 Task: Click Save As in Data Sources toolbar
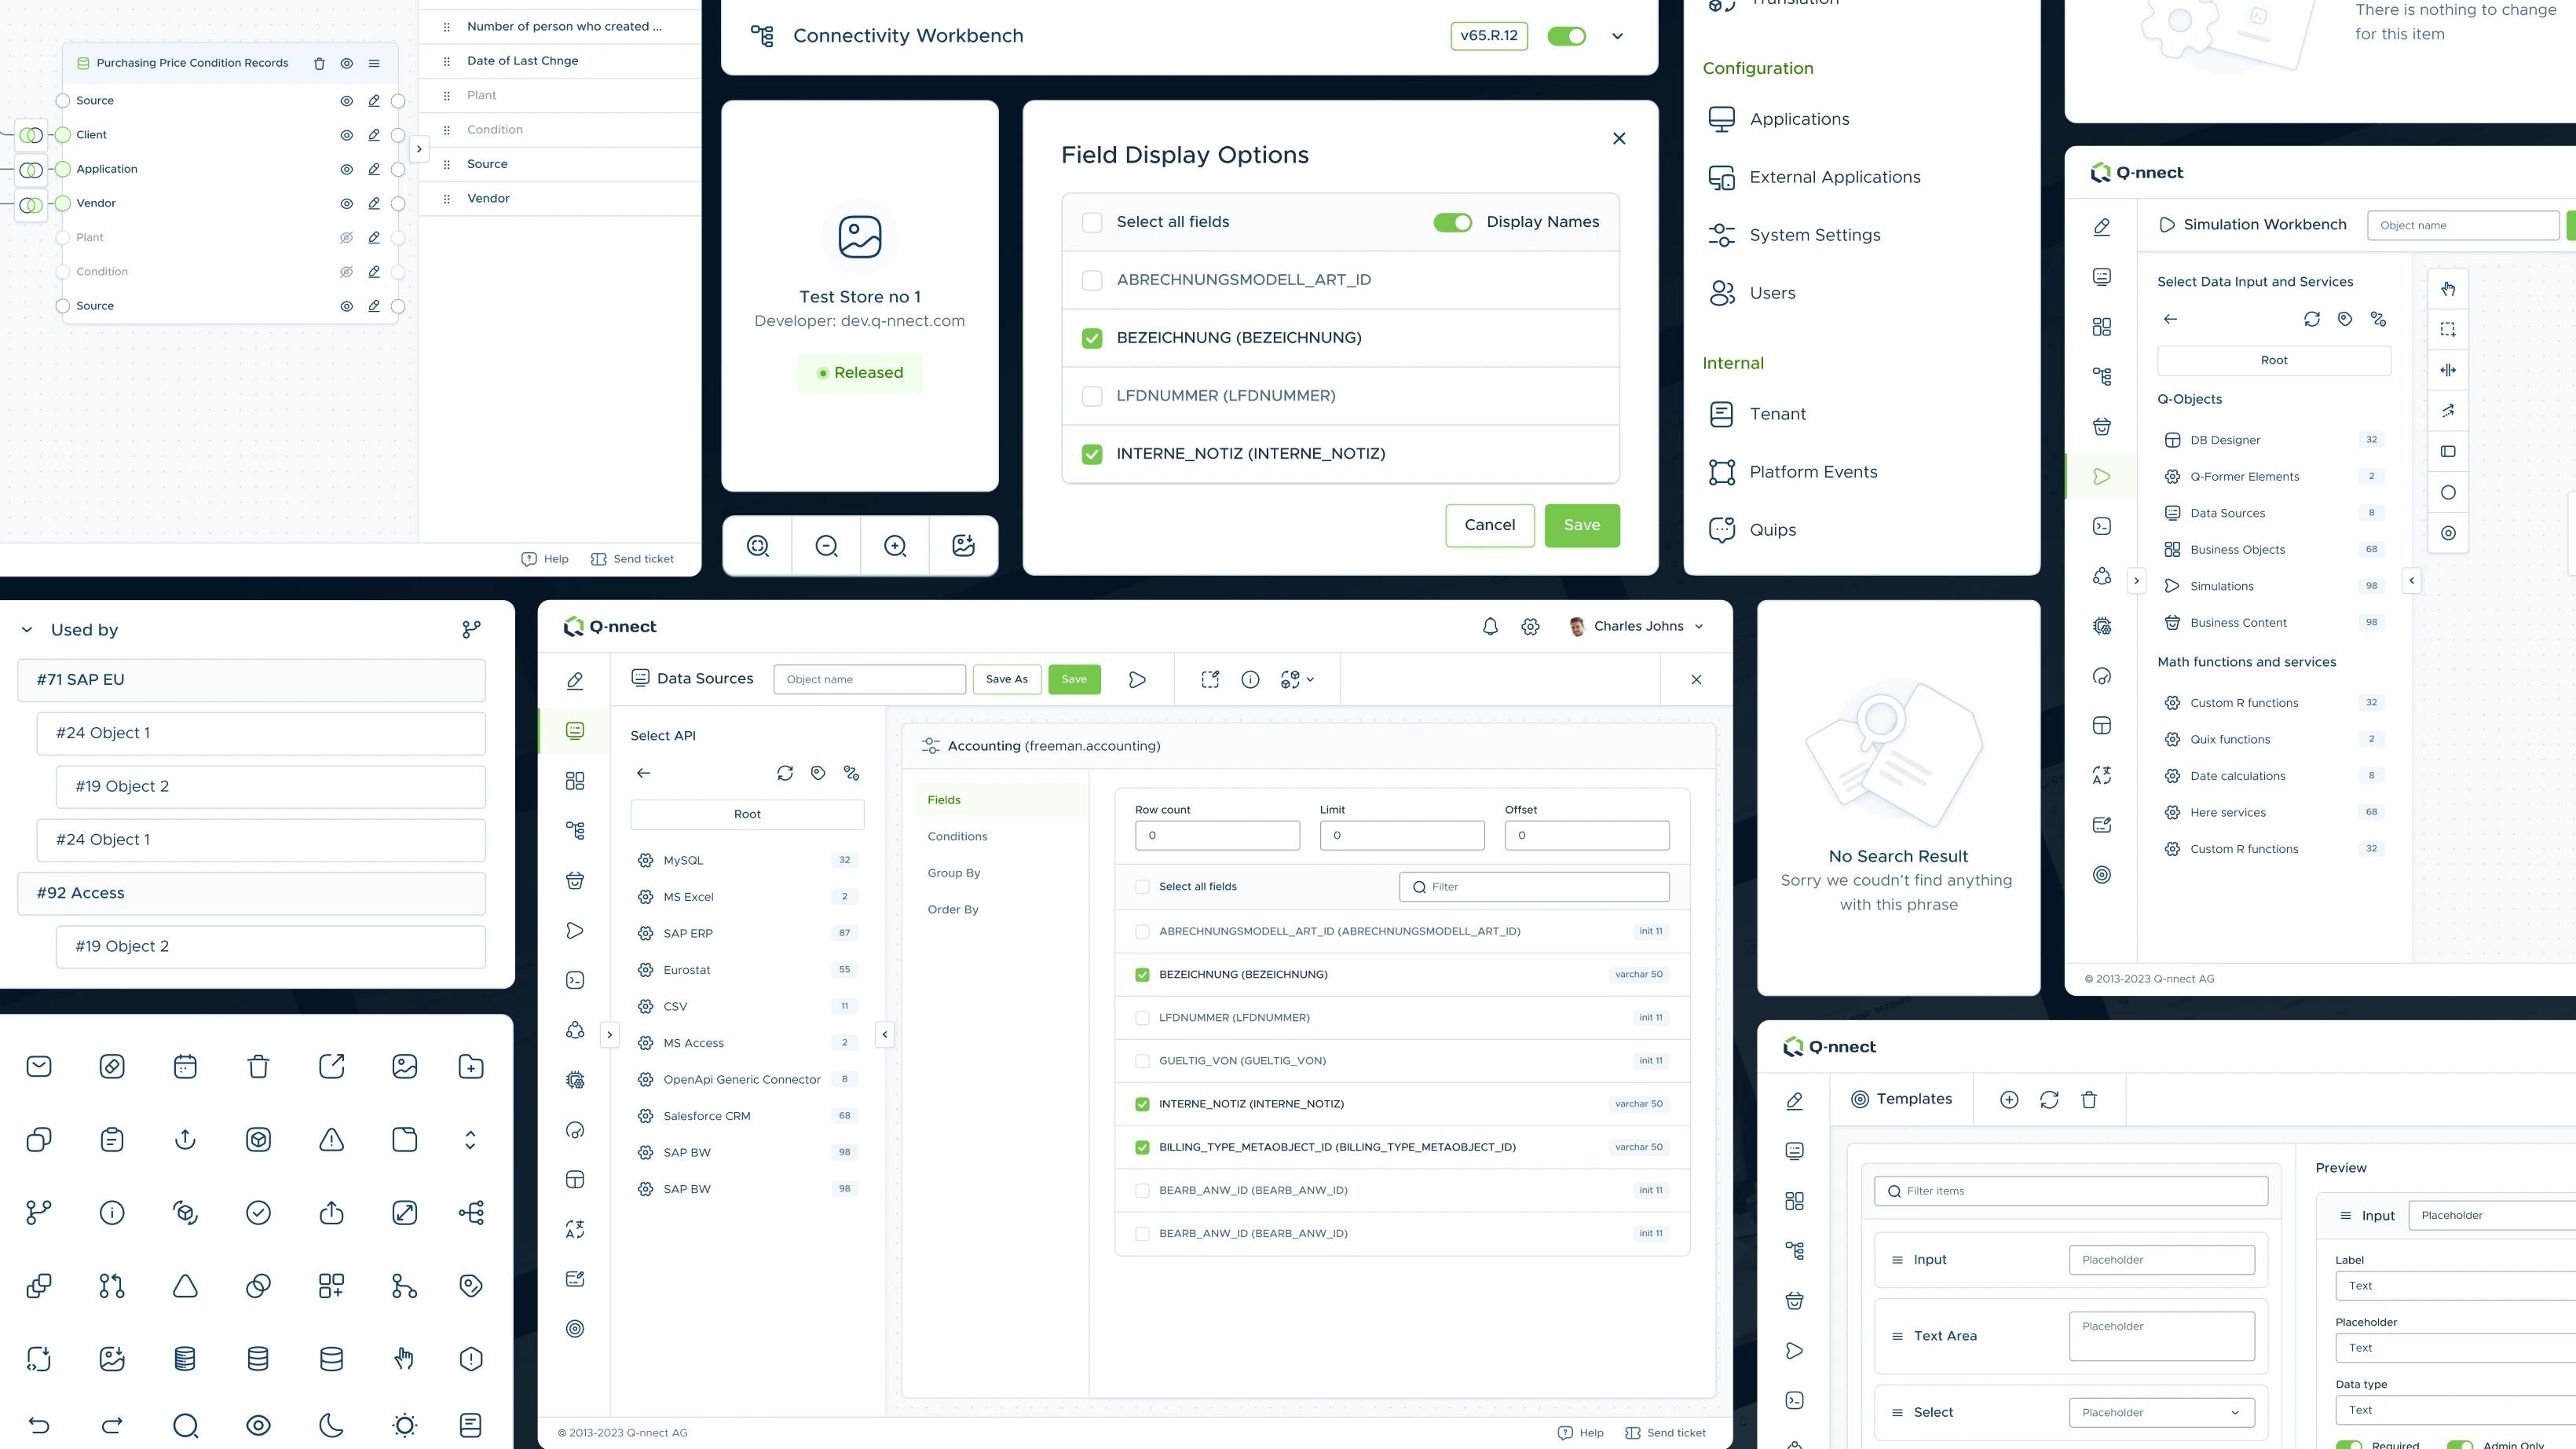(1006, 680)
